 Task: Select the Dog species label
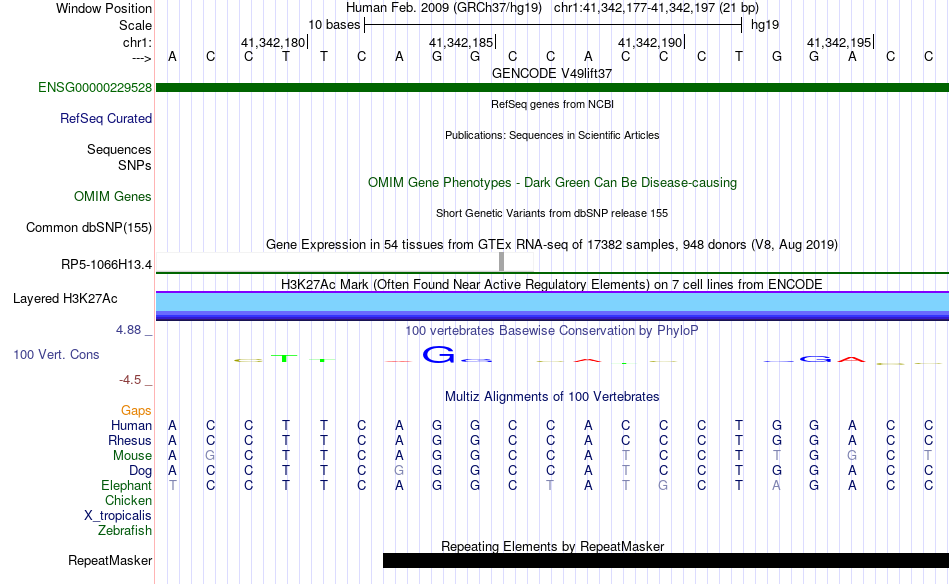pos(140,470)
